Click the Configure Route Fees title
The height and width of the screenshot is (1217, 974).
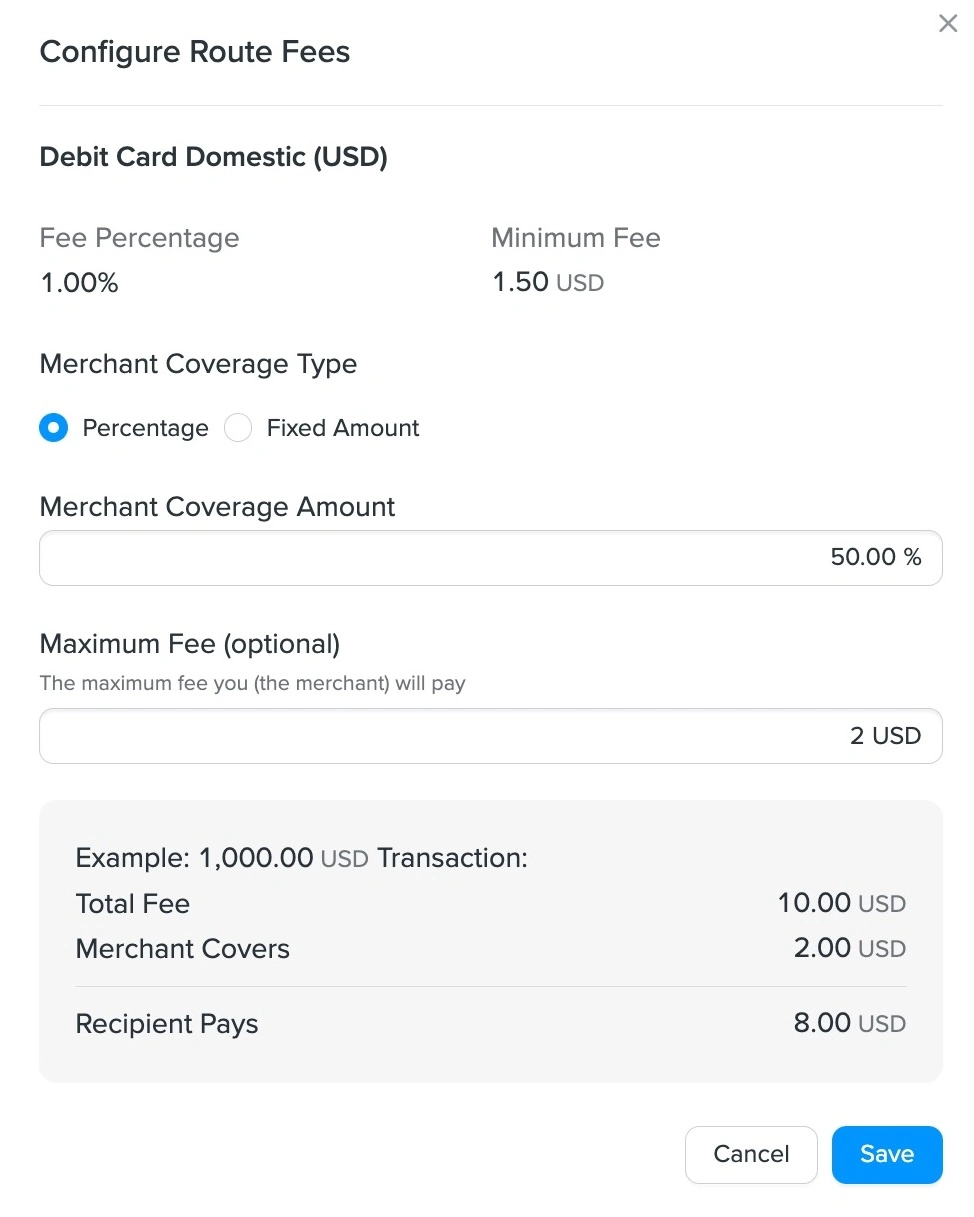click(x=195, y=52)
